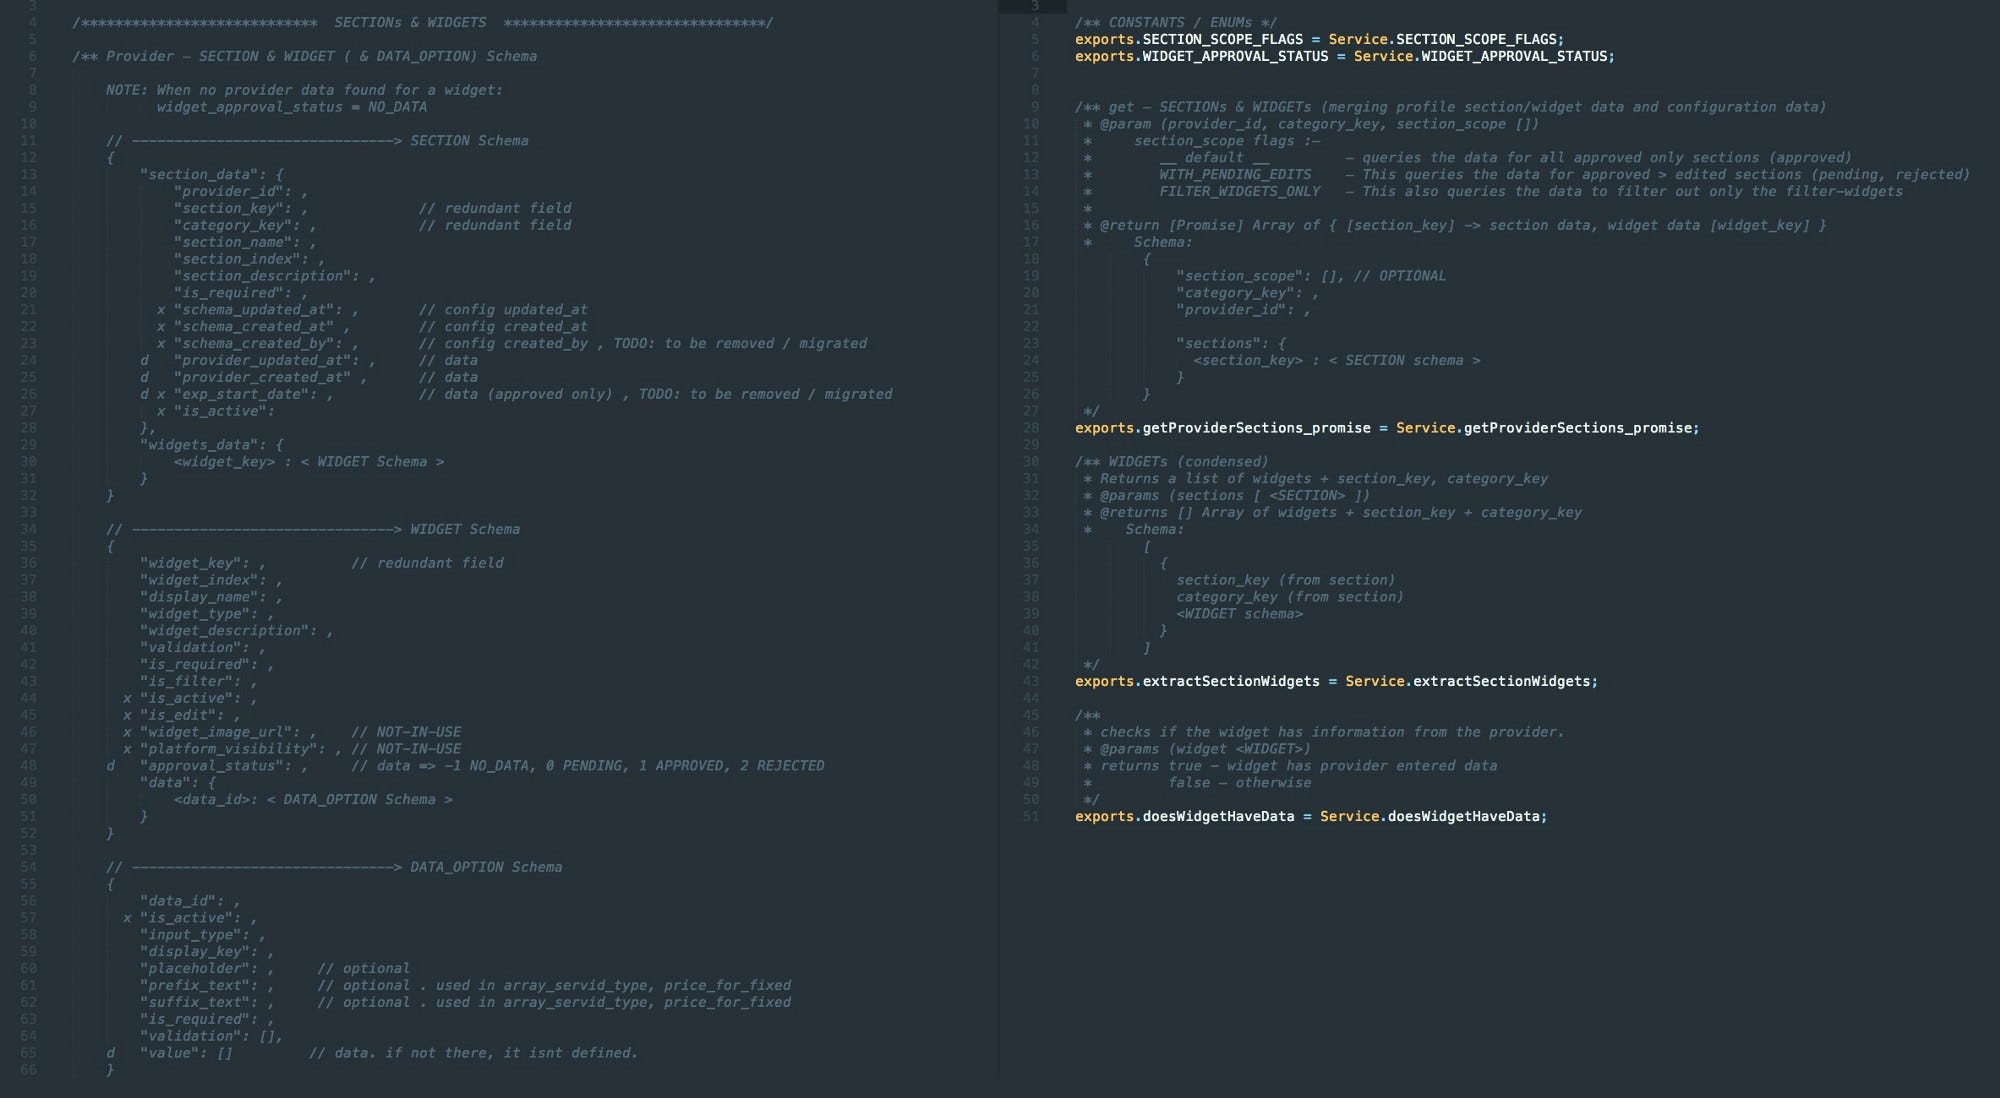
Task: Click line number 13 in left pane gutter
Action: pyautogui.click(x=28, y=174)
